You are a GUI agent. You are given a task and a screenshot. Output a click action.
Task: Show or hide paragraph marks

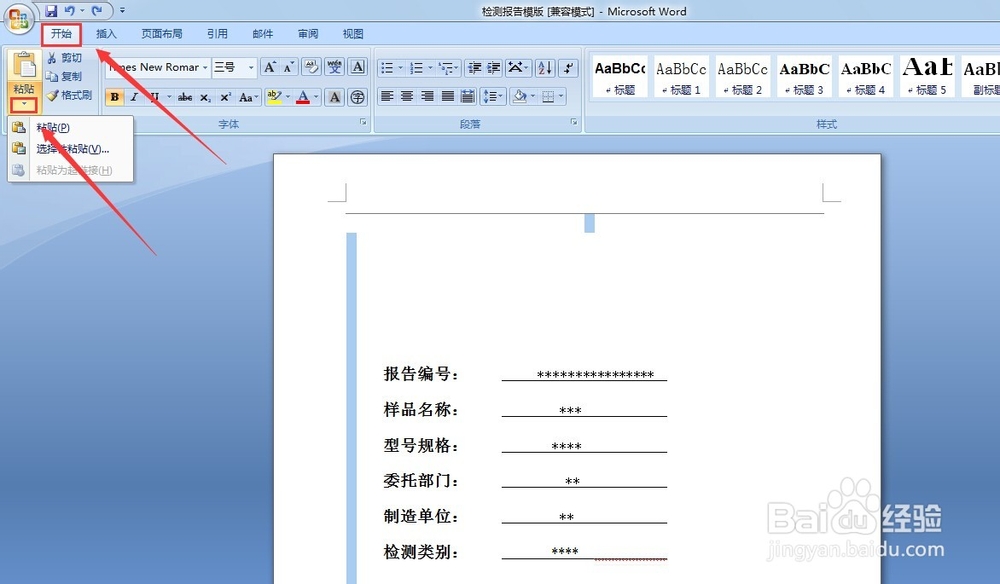[568, 68]
